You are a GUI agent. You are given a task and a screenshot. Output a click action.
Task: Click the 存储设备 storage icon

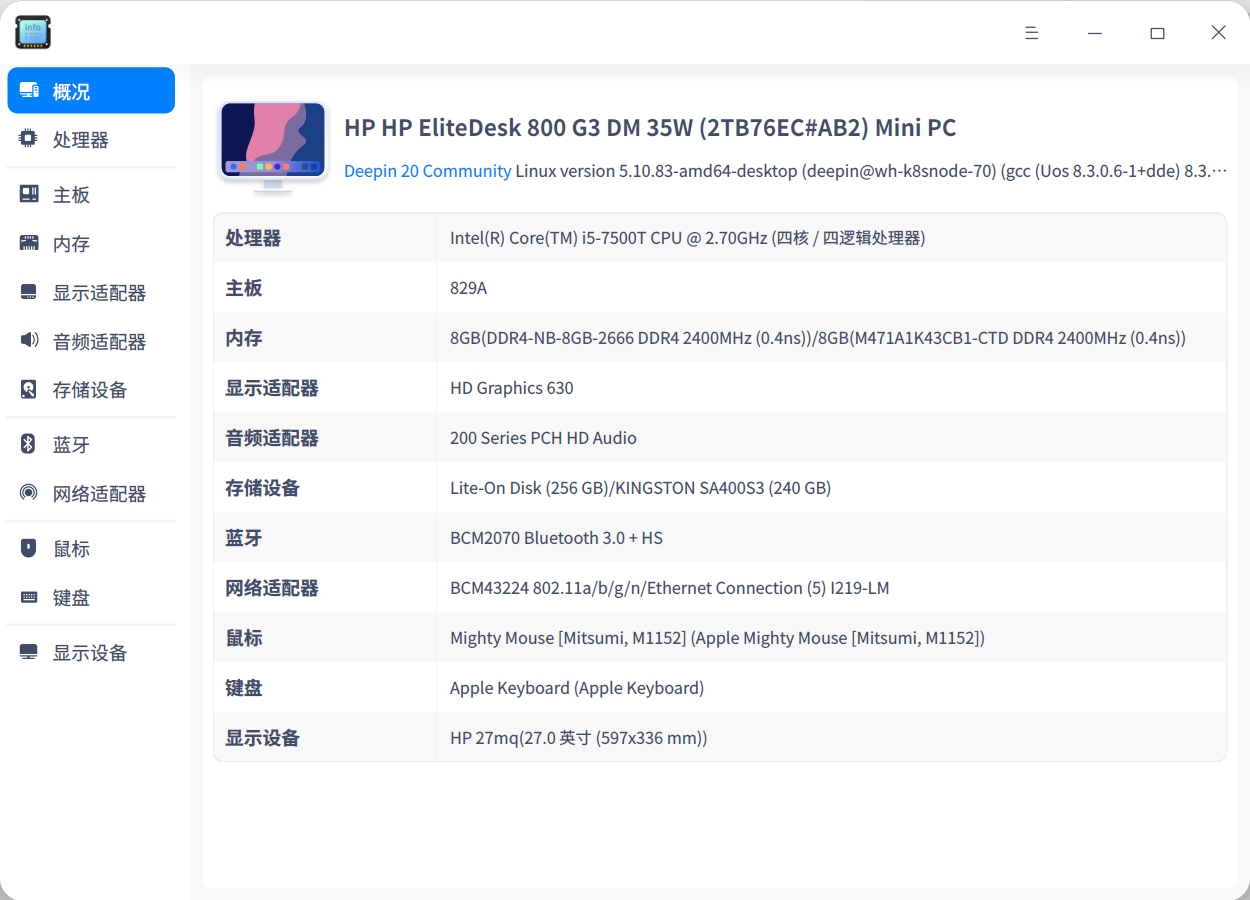[x=28, y=390]
